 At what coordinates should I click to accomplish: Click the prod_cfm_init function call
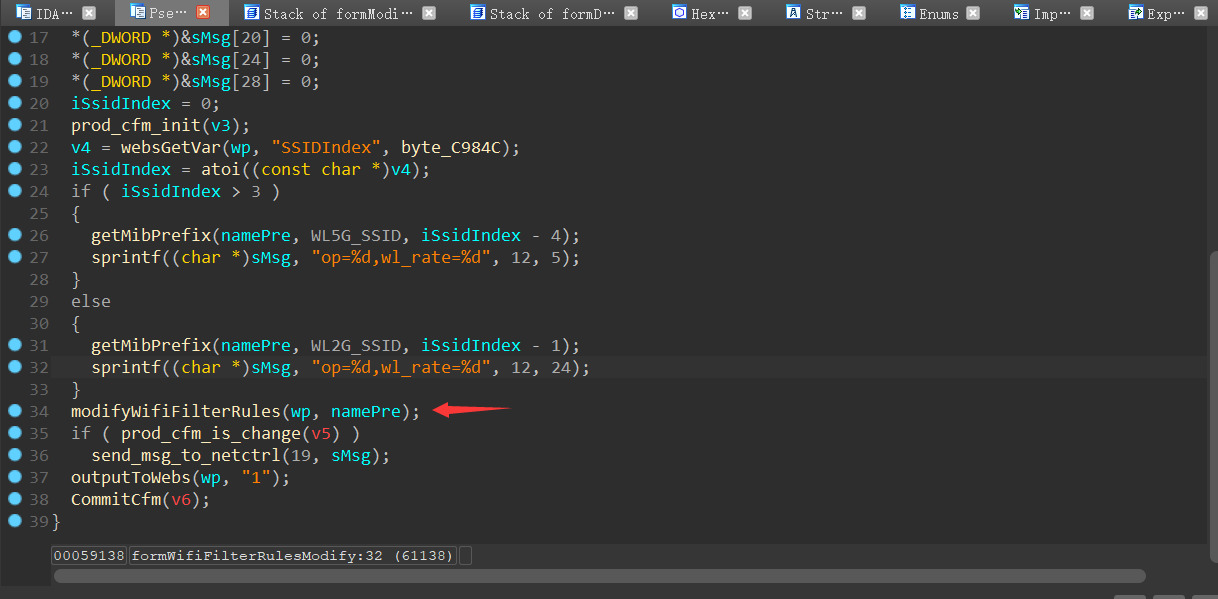click(136, 125)
